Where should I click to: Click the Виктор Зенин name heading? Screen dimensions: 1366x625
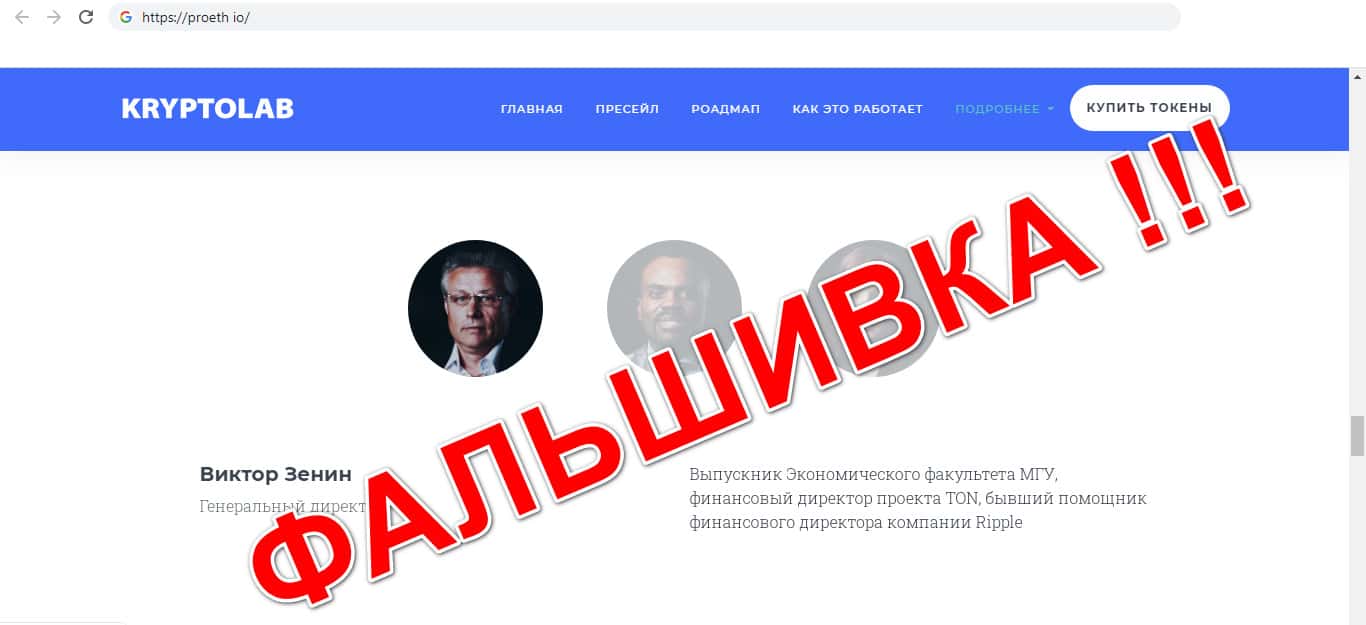click(276, 474)
